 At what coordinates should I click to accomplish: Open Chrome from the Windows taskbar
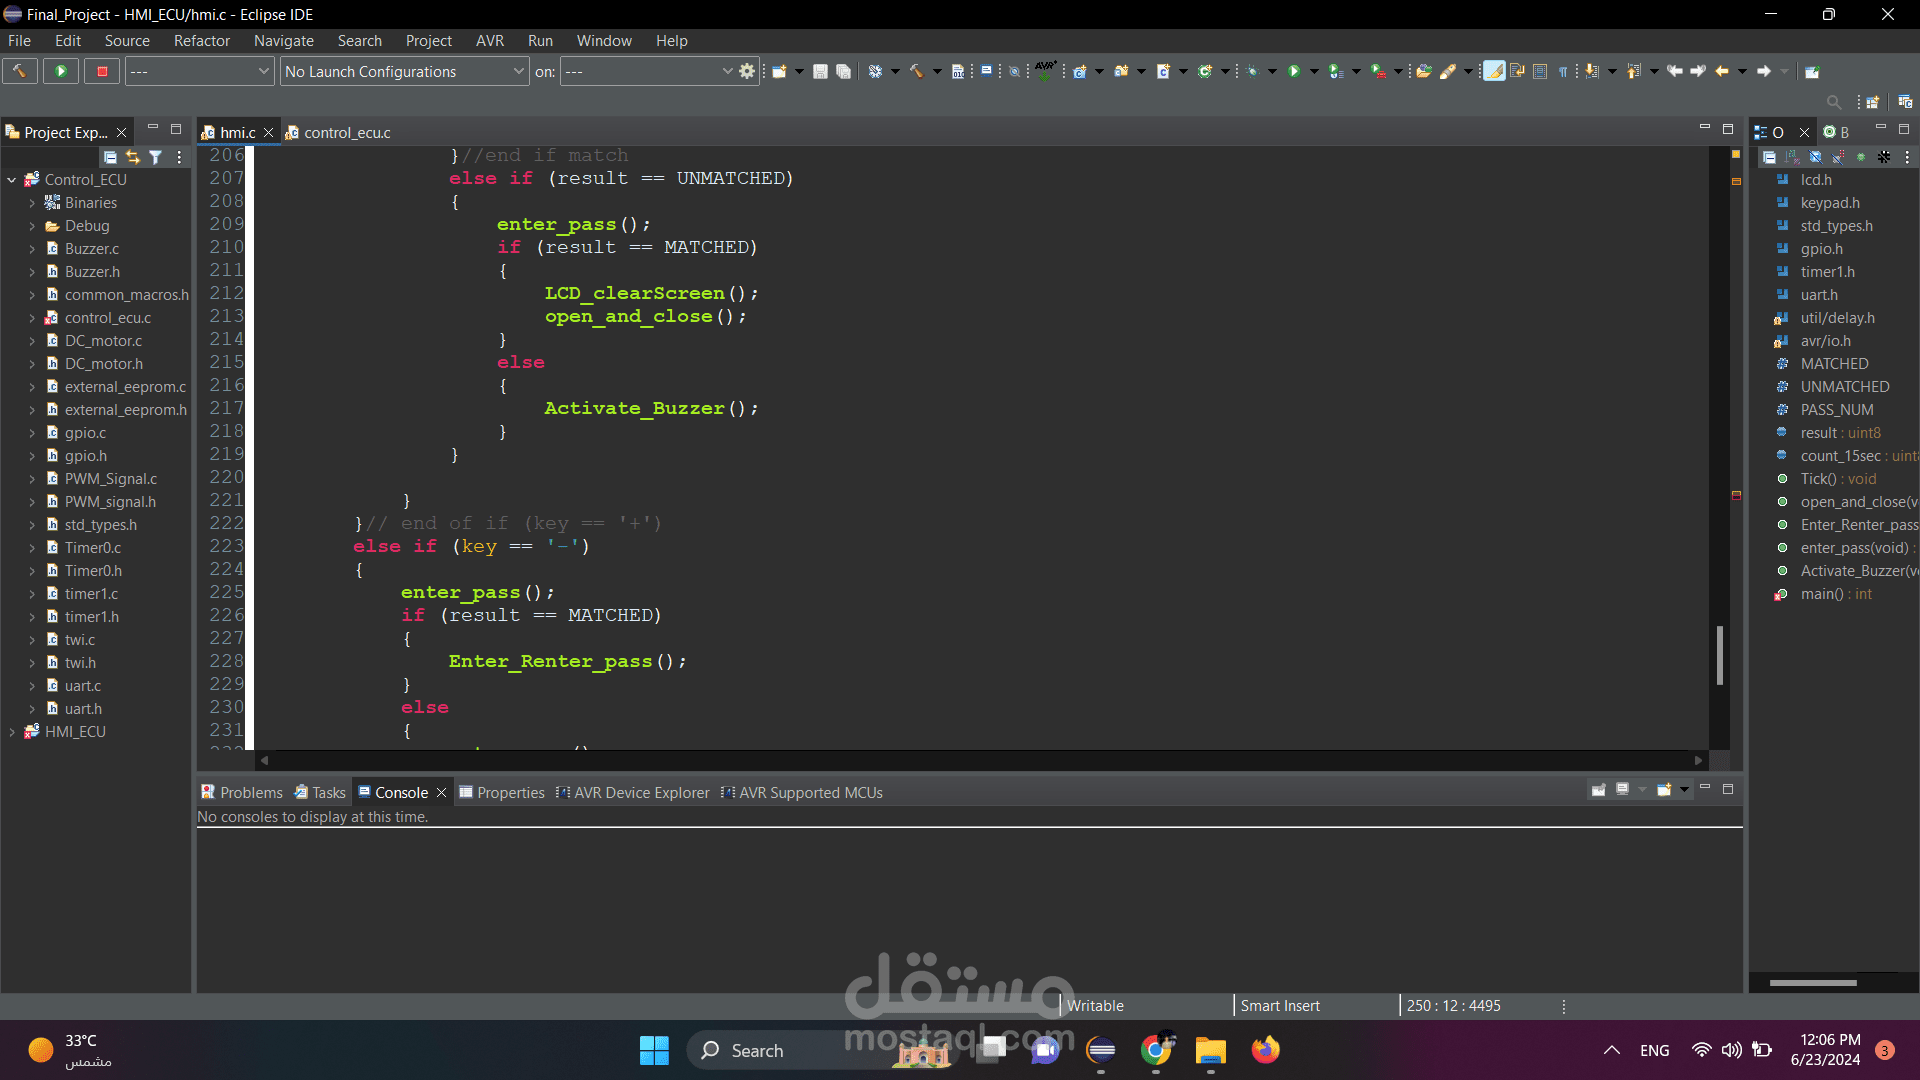(x=1155, y=1050)
